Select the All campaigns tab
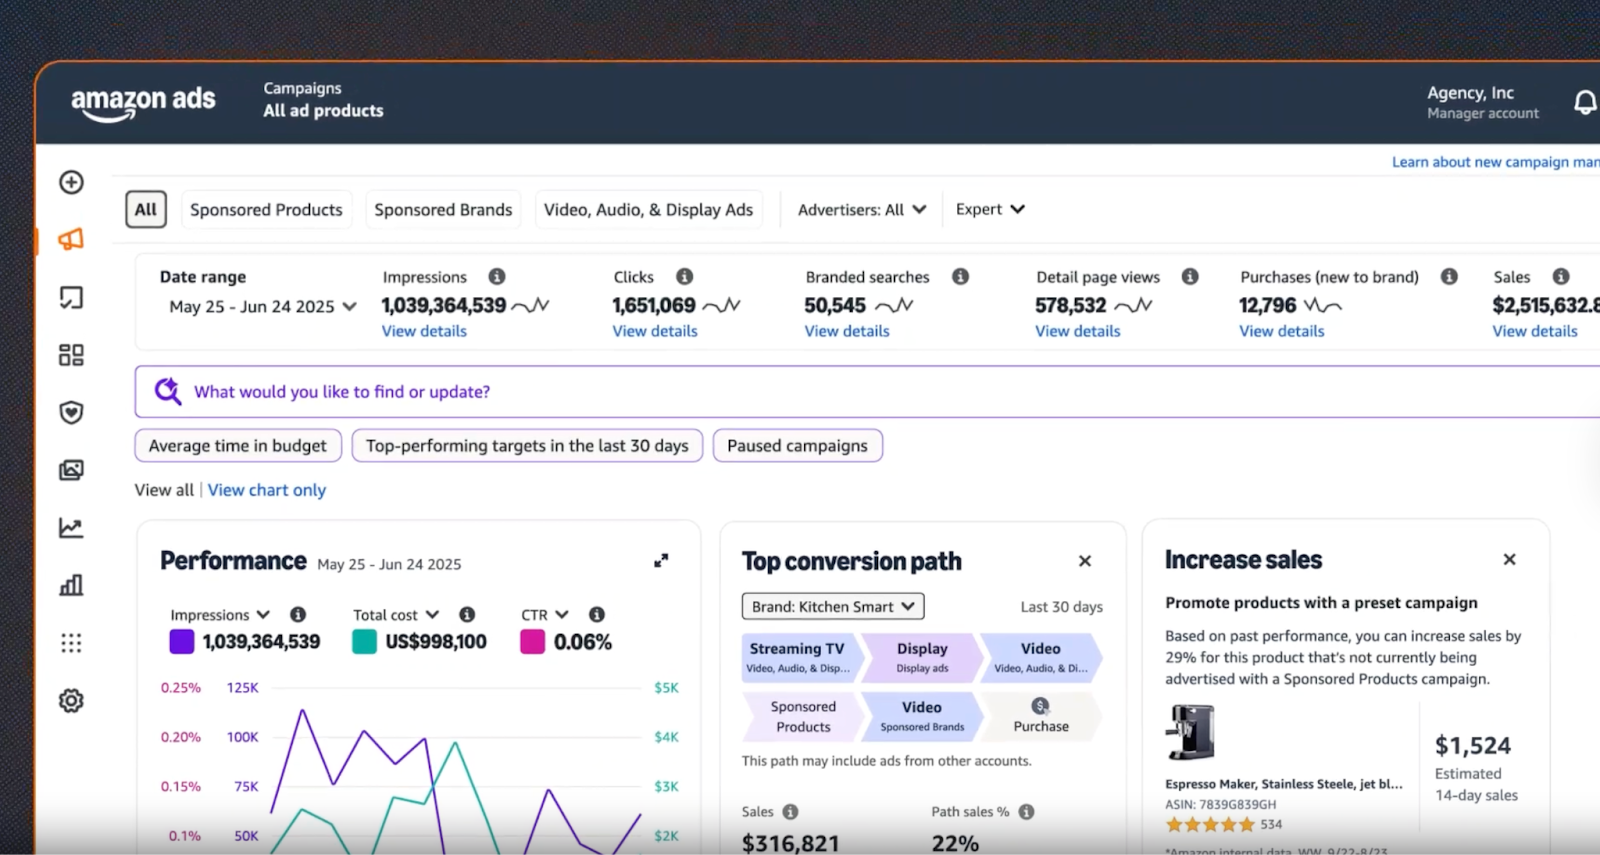The width and height of the screenshot is (1600, 855). (x=146, y=210)
